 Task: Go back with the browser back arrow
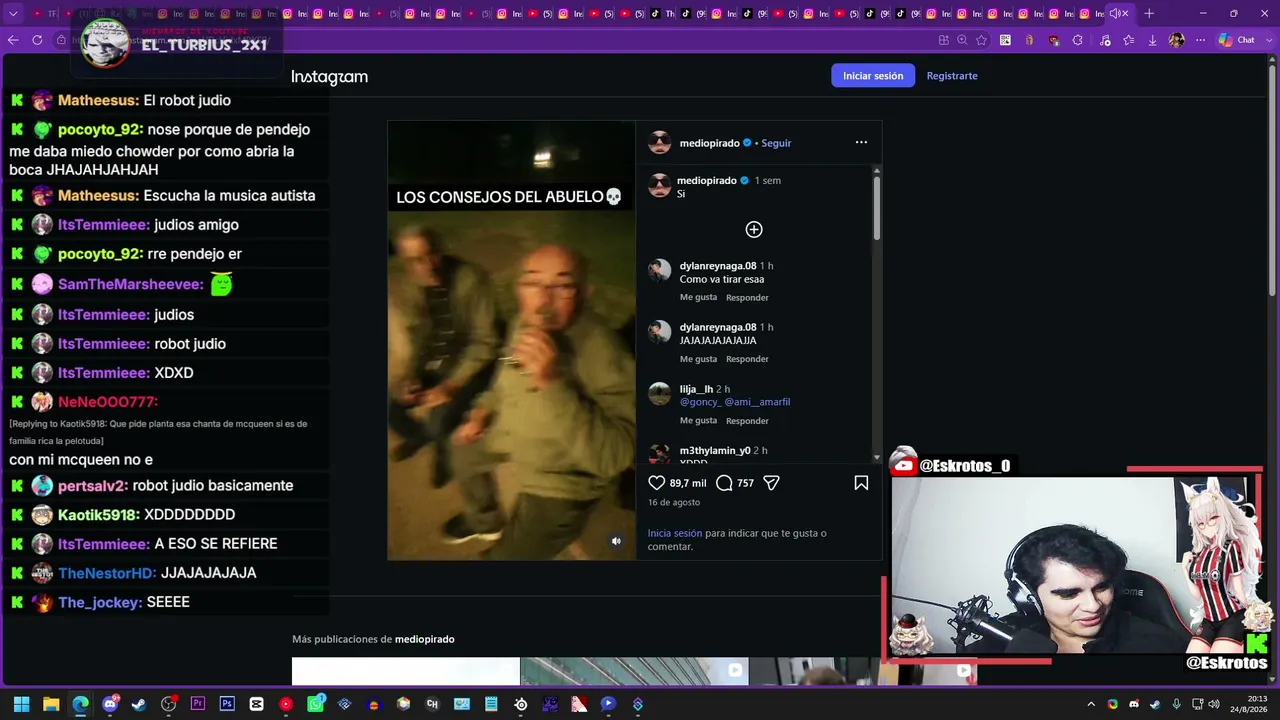[x=13, y=40]
